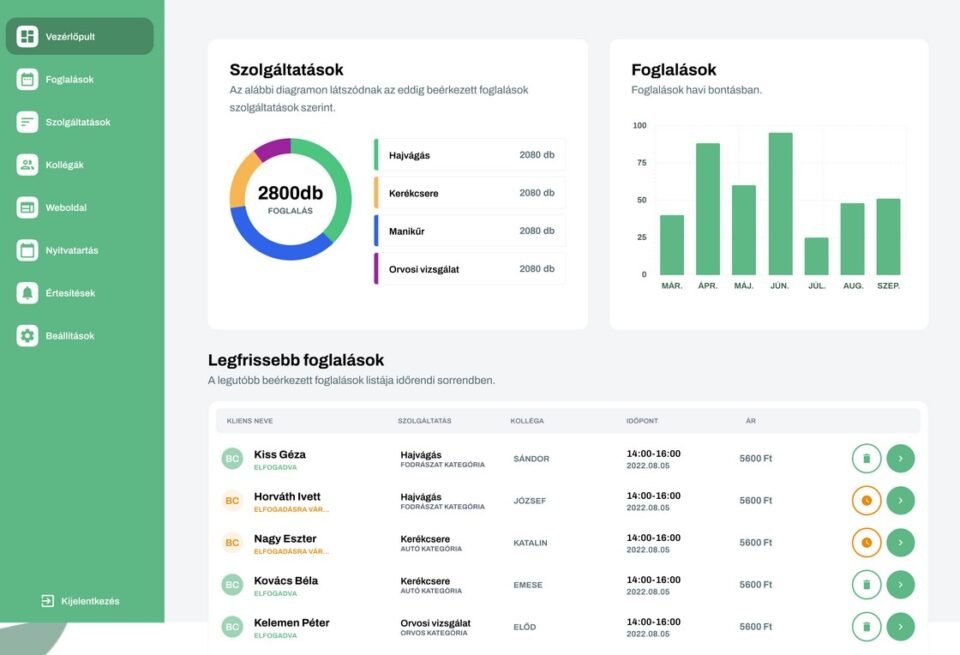Click the Nagy Eszter client name
Viewport: 960px width, 655px height.
click(x=285, y=539)
